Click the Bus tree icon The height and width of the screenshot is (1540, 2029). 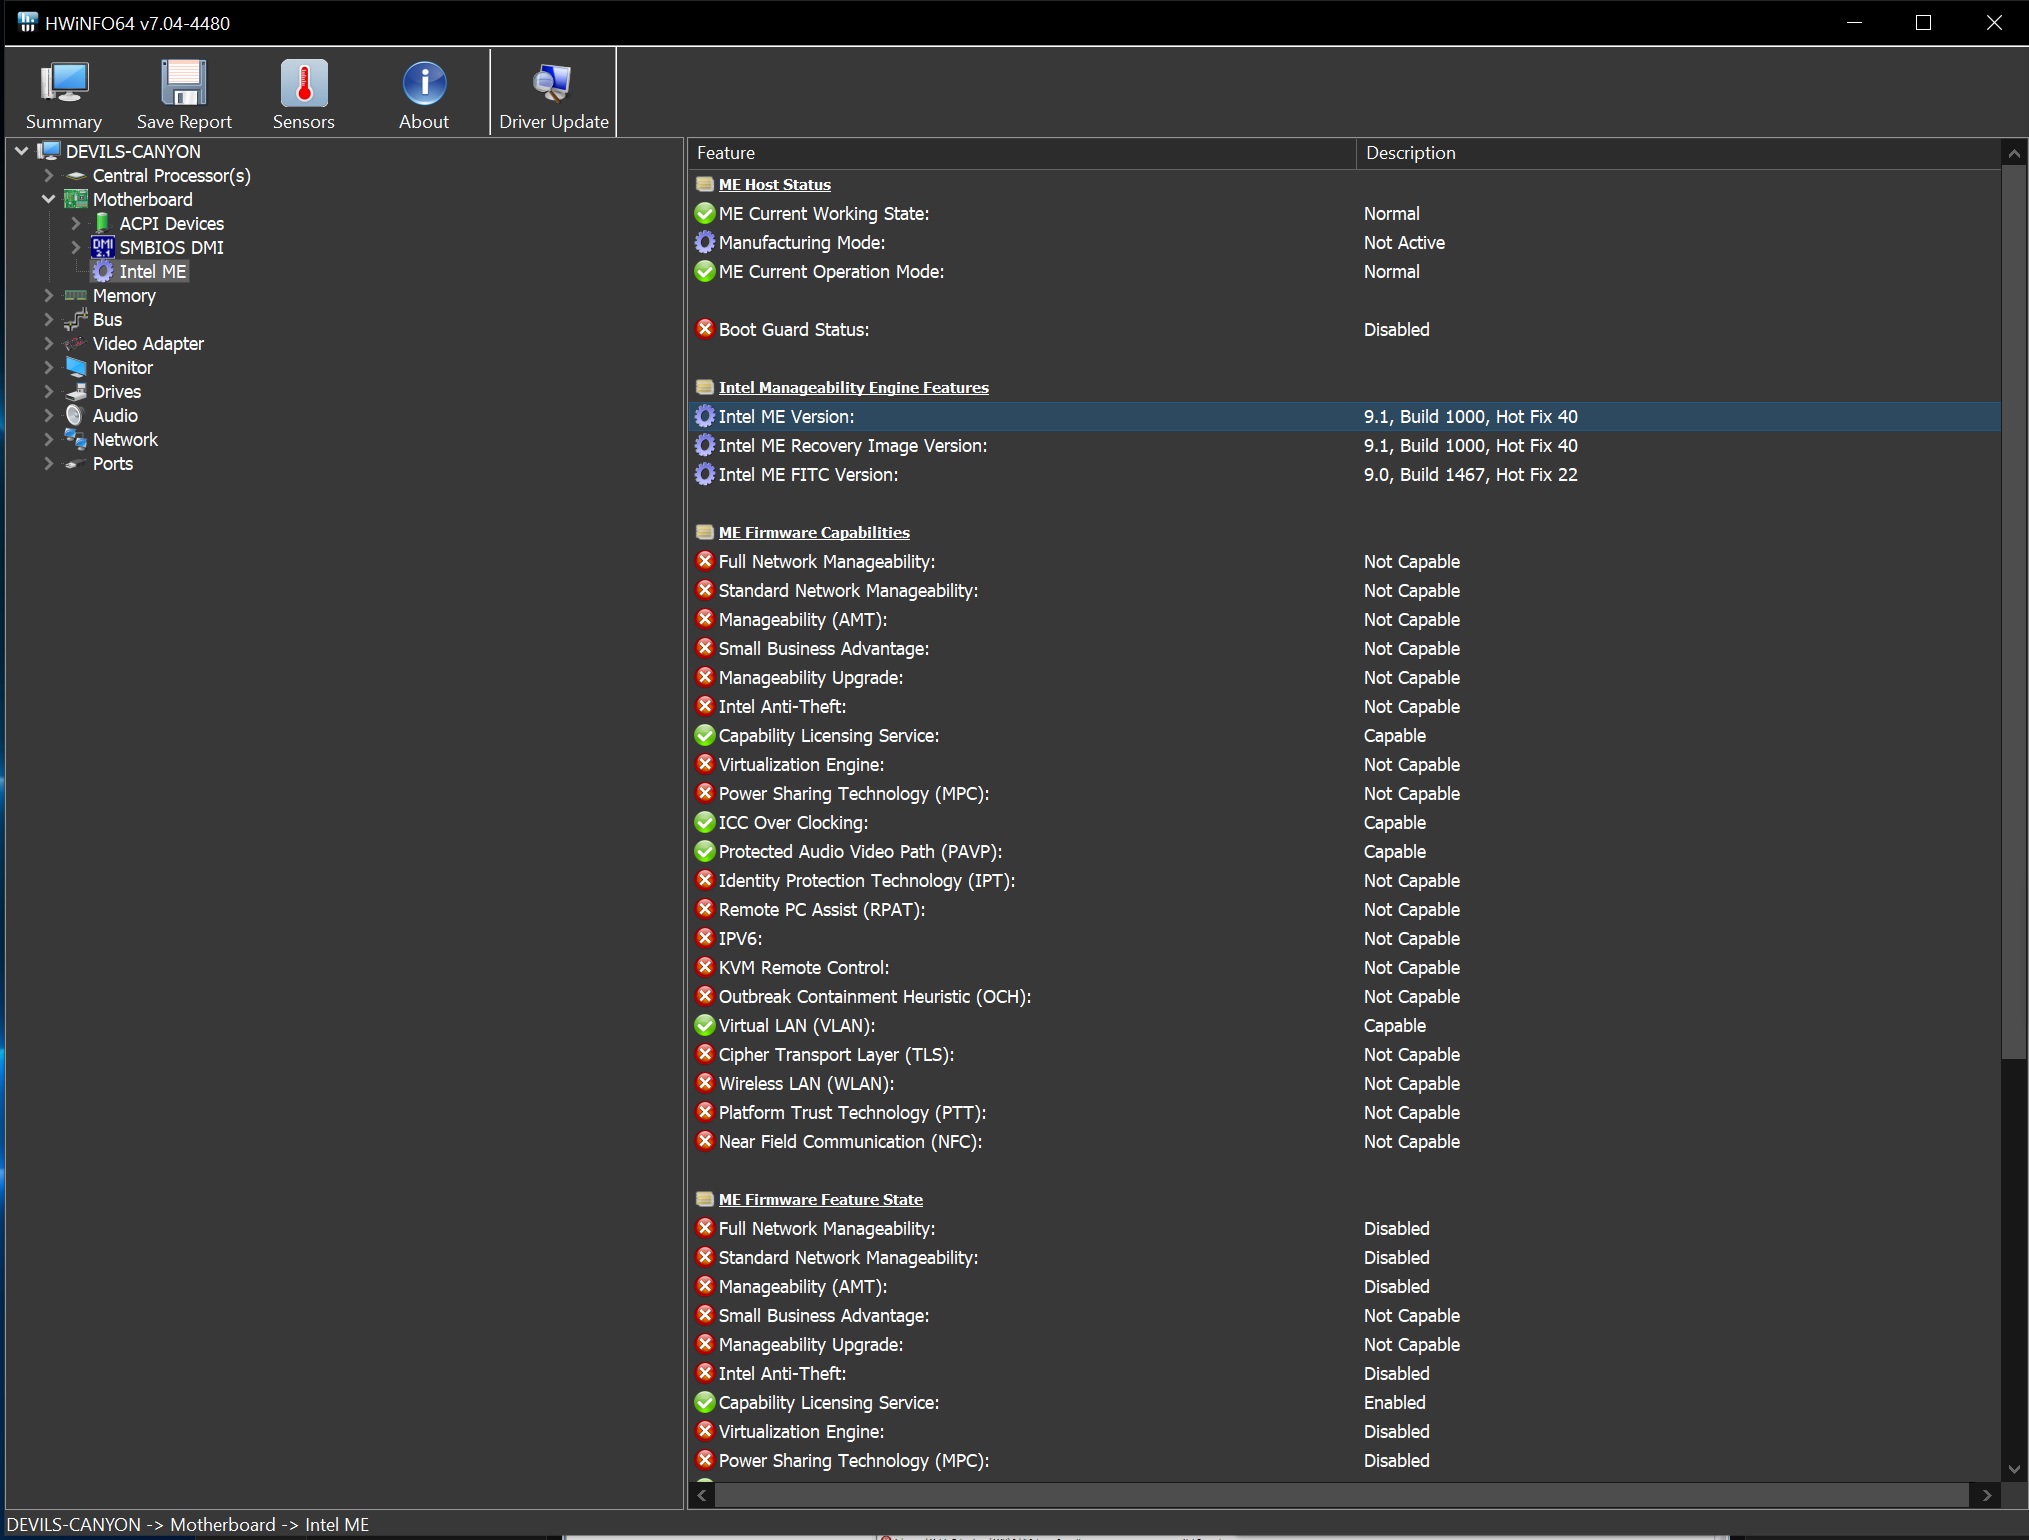(x=76, y=319)
